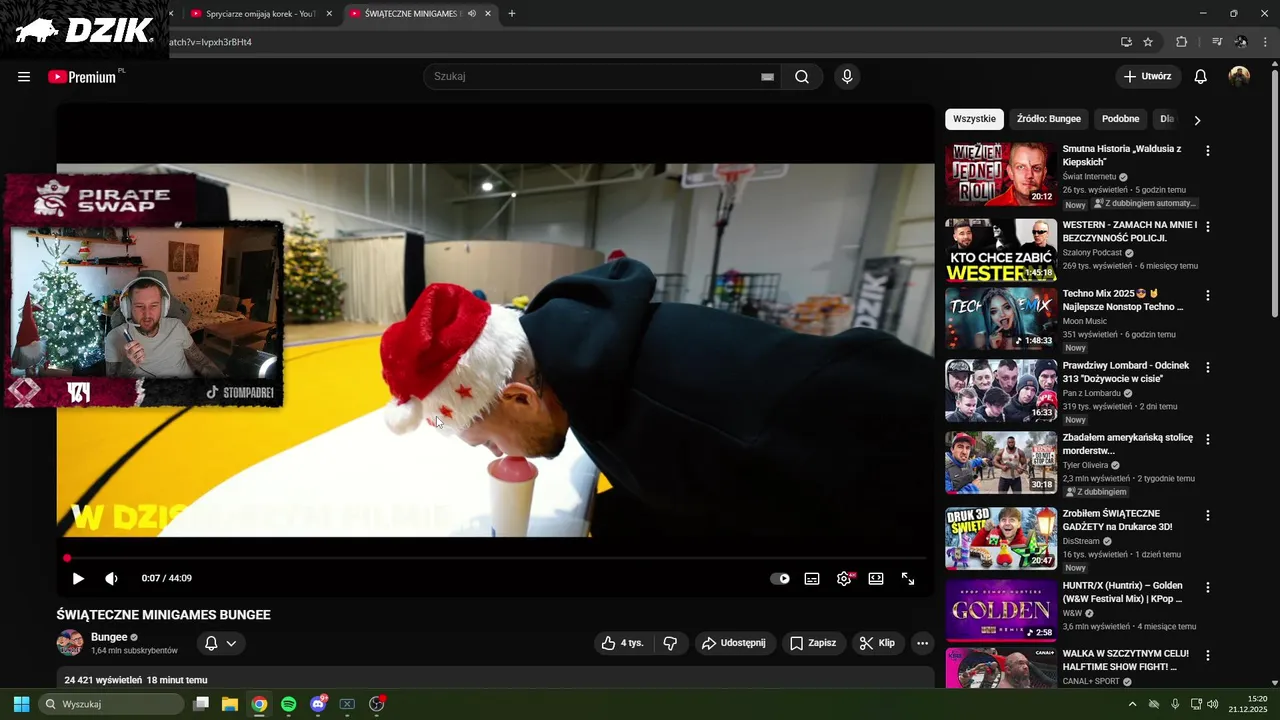Switch to theater mode

click(x=876, y=579)
